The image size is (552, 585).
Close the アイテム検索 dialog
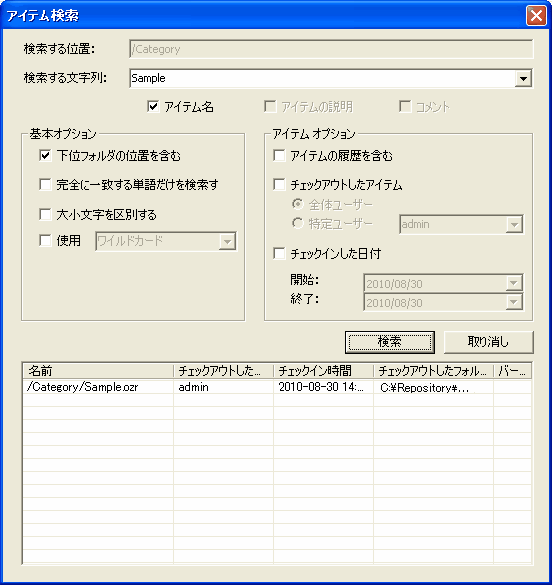[x=536, y=16]
